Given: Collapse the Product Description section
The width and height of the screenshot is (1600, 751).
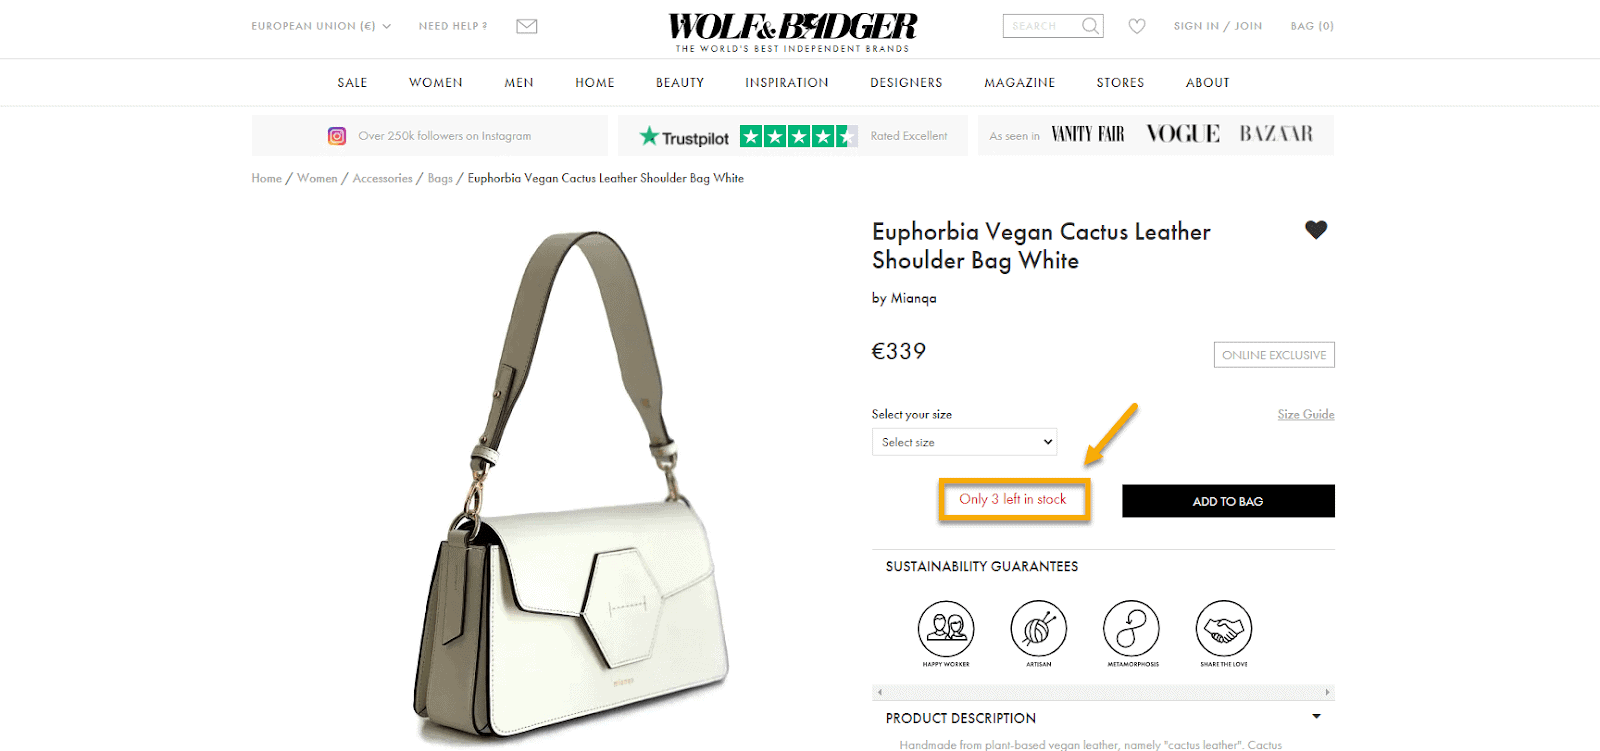Looking at the screenshot, I should 1316,717.
